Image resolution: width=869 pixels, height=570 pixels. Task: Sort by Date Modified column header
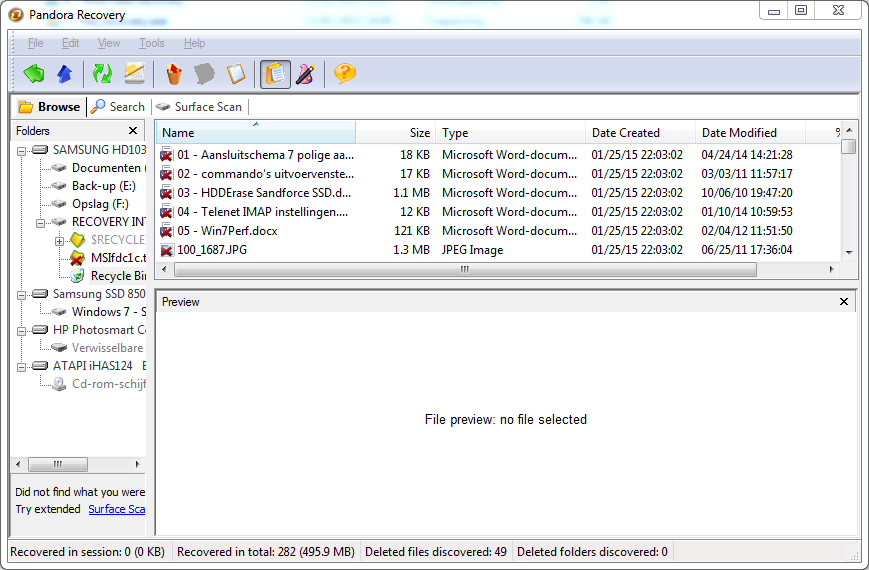tap(750, 133)
